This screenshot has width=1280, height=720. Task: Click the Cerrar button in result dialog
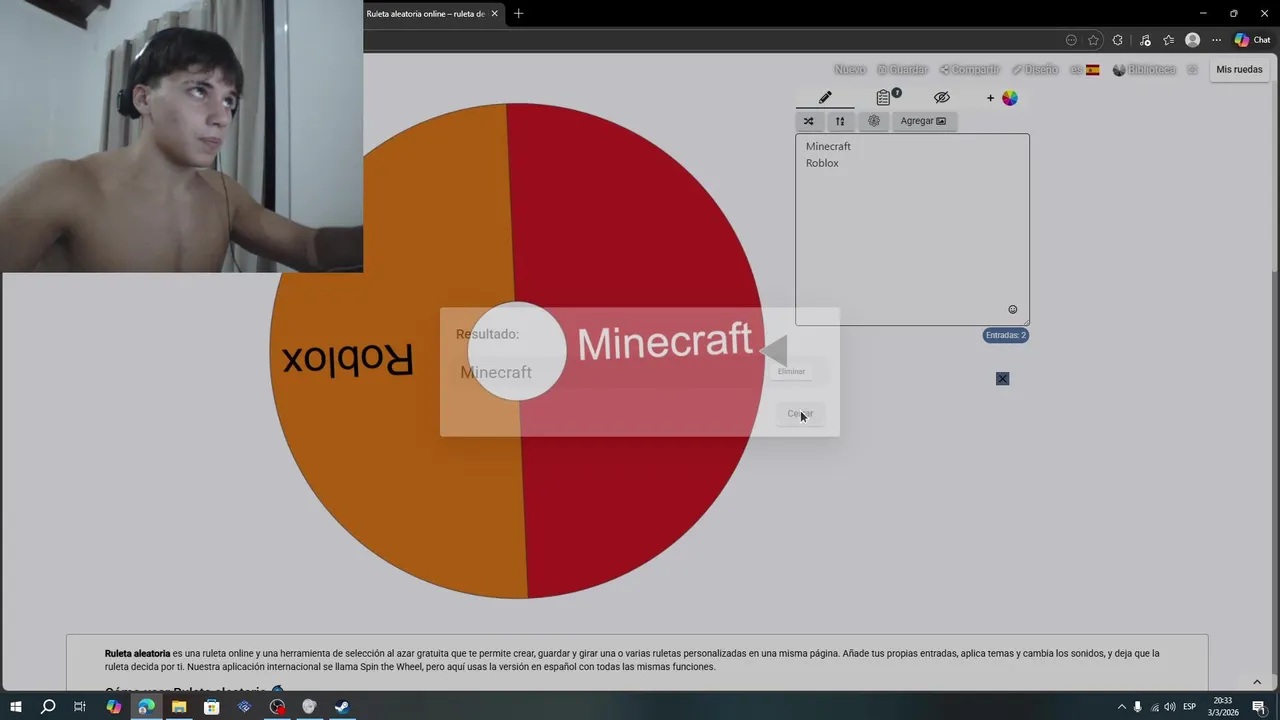tap(800, 414)
